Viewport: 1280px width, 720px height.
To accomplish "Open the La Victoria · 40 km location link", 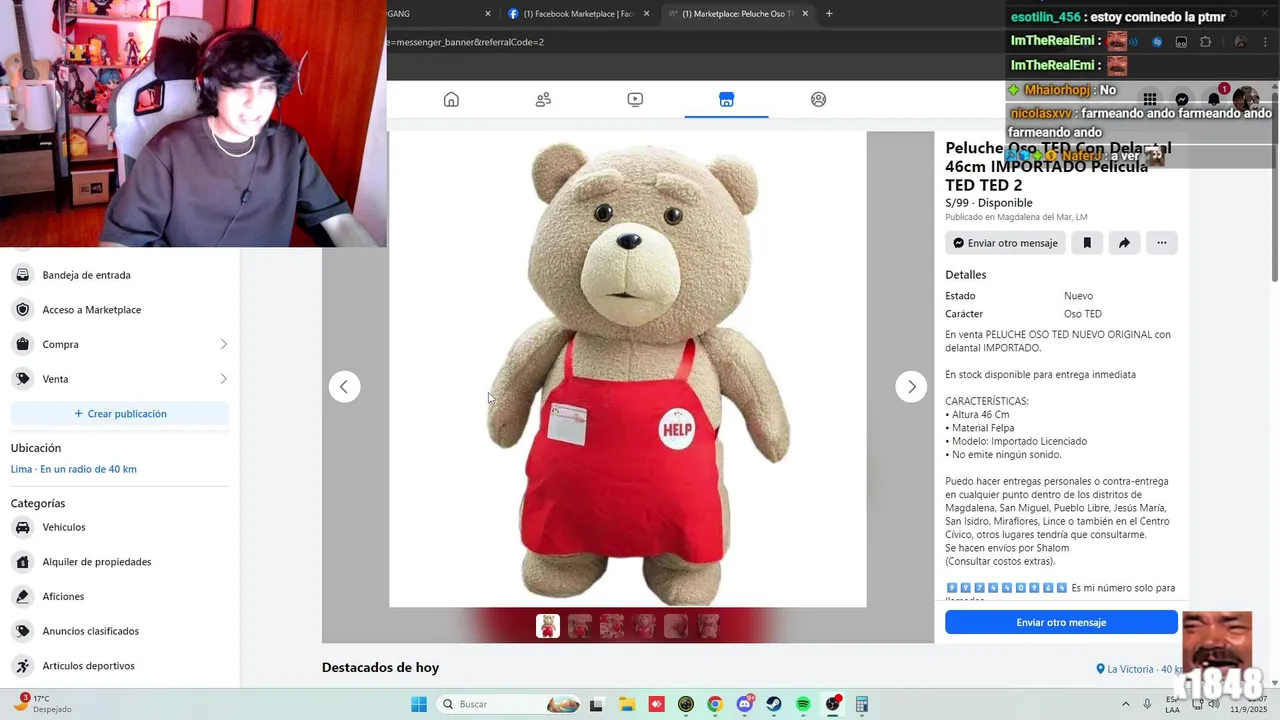I will (x=1140, y=669).
